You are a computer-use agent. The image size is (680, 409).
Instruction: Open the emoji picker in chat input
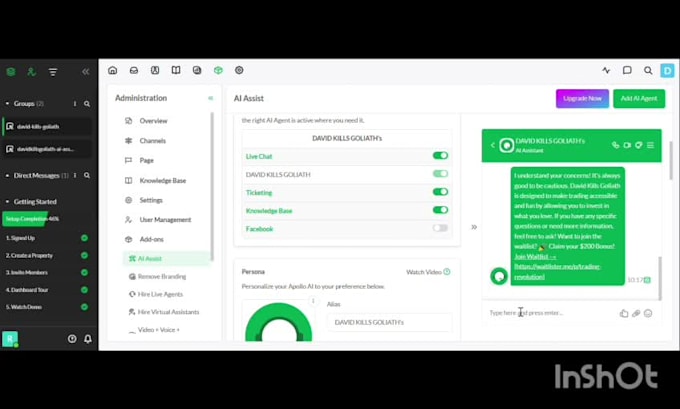point(648,313)
